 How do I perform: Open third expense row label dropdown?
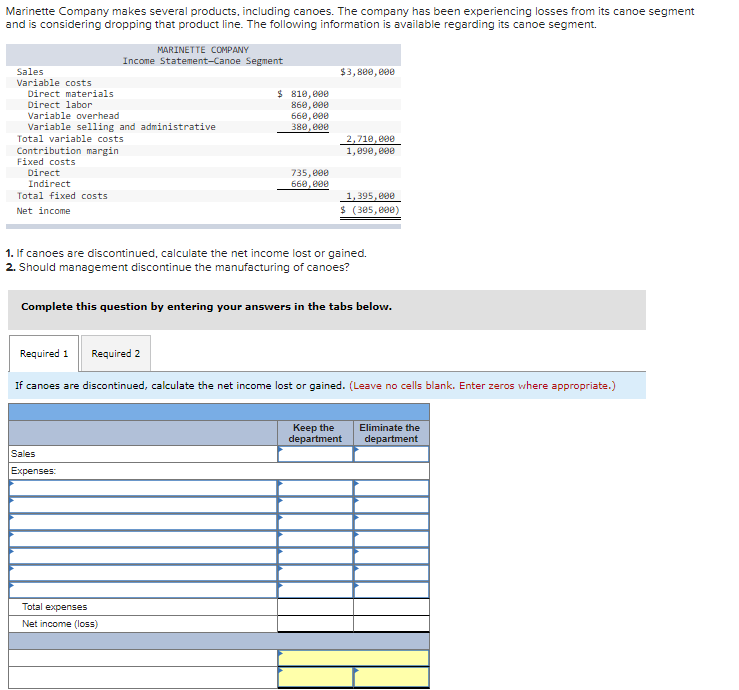click(x=143, y=522)
